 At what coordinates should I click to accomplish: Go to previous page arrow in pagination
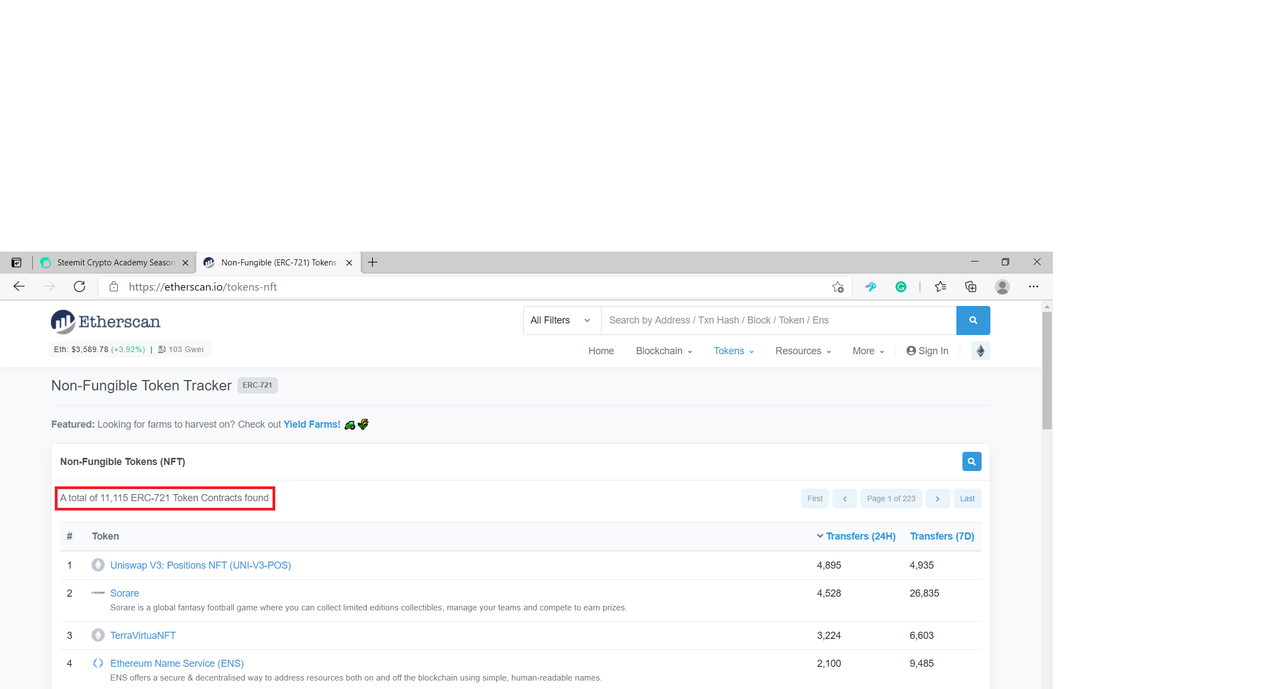tap(845, 498)
